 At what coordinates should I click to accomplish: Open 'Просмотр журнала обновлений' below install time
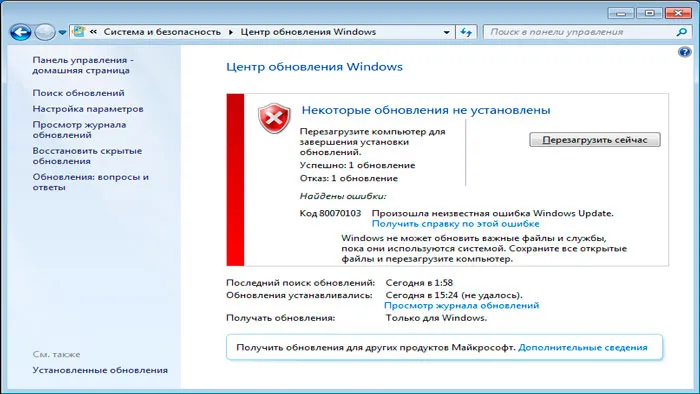click(x=462, y=306)
